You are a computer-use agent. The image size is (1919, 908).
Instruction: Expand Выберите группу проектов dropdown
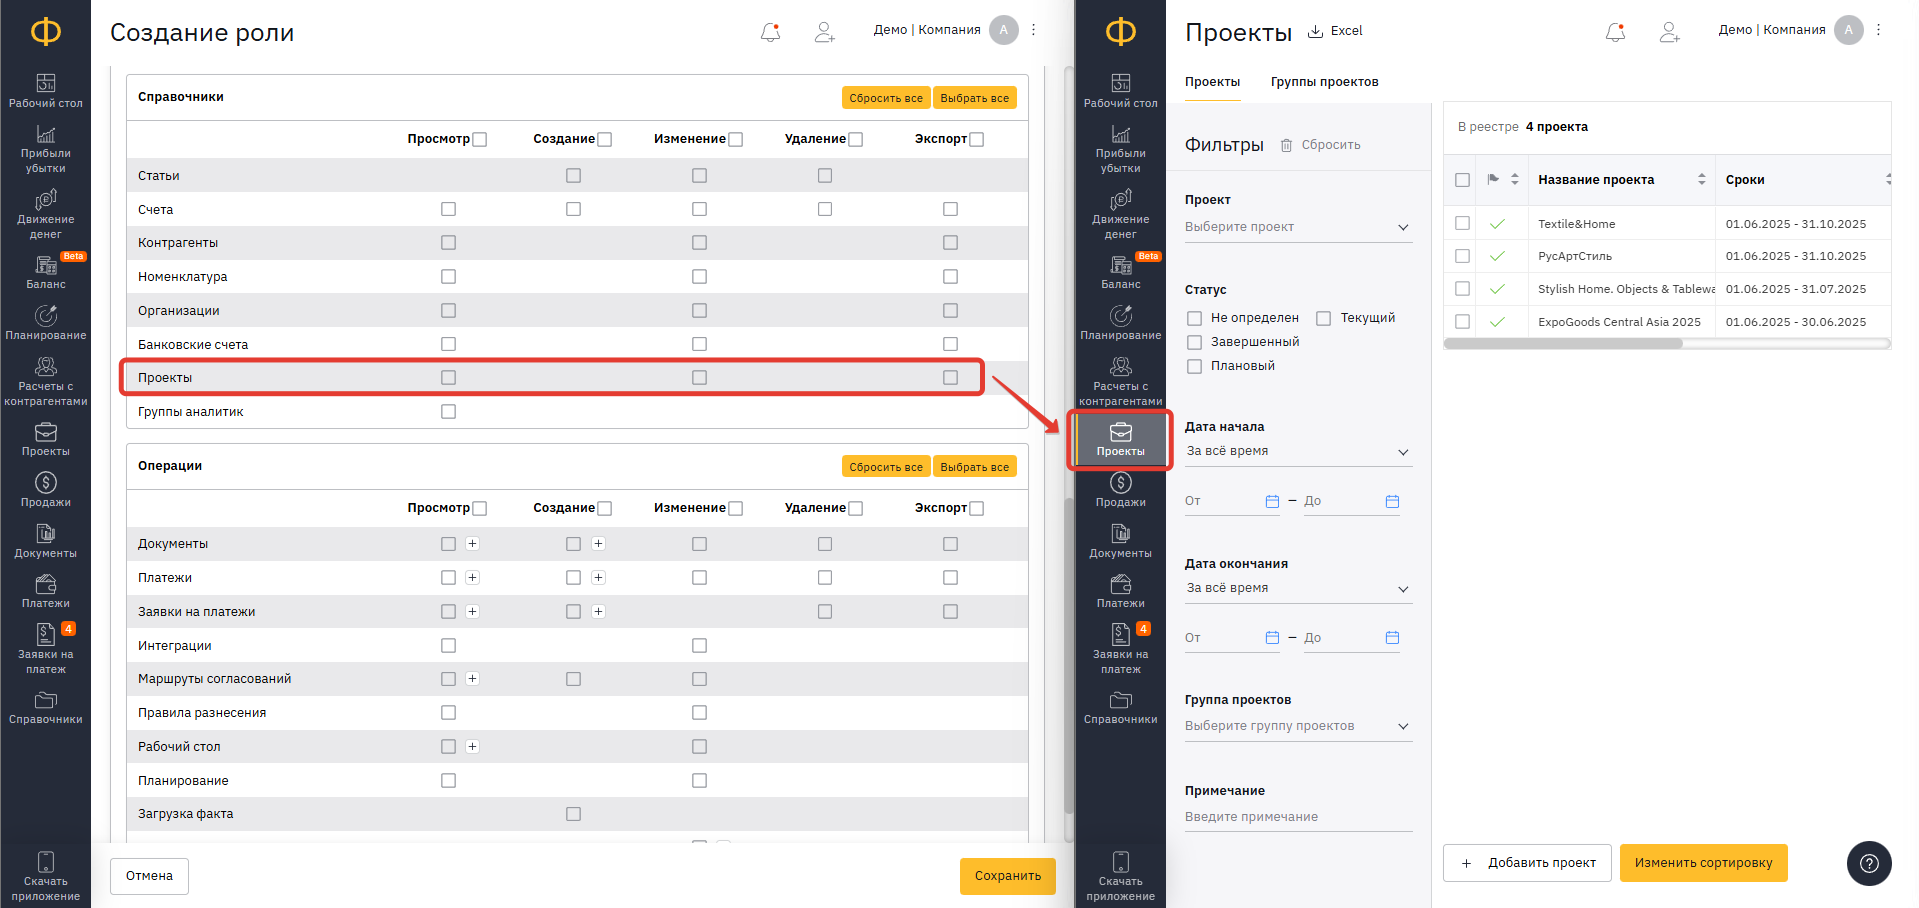click(1297, 726)
